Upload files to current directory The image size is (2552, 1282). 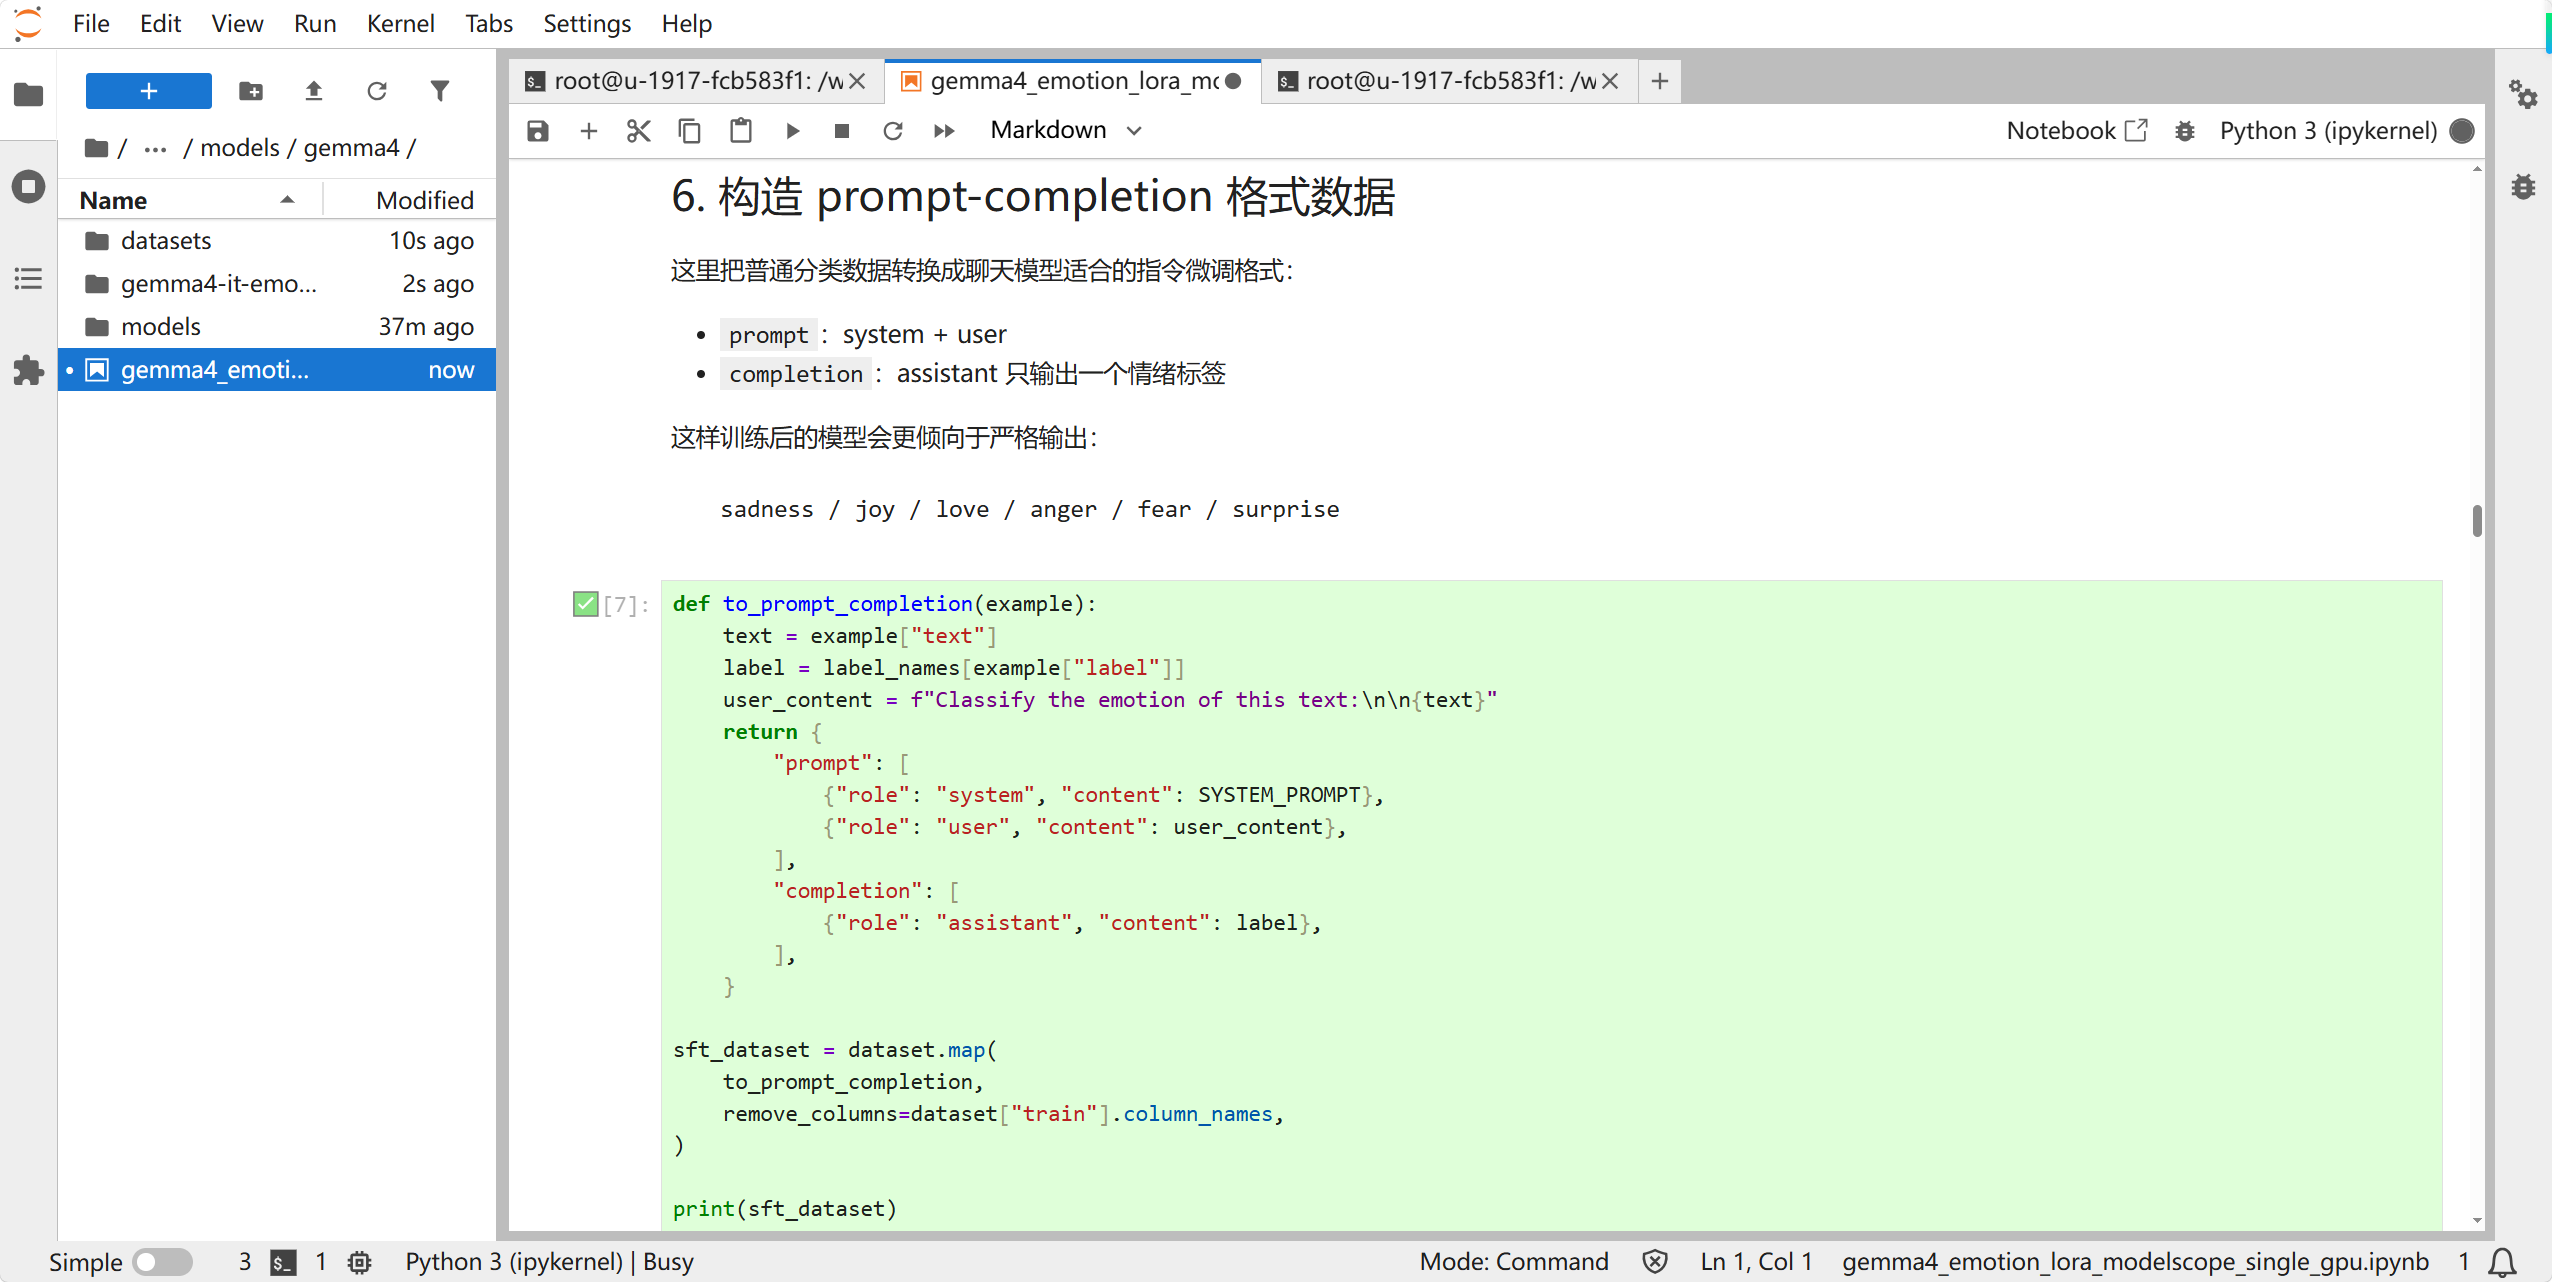pyautogui.click(x=314, y=91)
